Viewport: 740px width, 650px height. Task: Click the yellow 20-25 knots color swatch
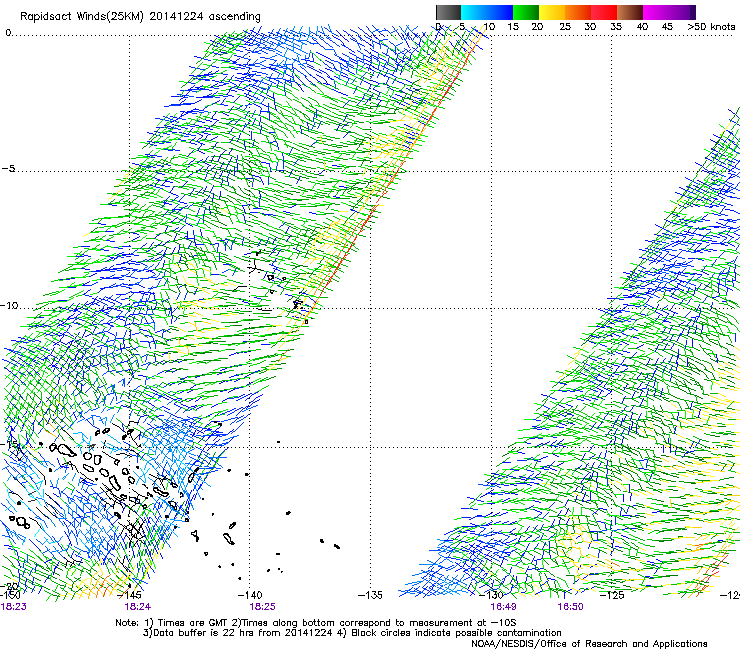pyautogui.click(x=552, y=12)
